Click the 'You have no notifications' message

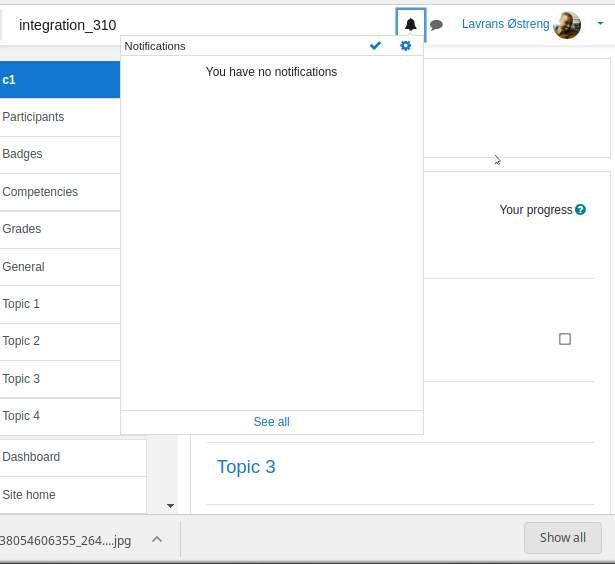click(x=271, y=72)
